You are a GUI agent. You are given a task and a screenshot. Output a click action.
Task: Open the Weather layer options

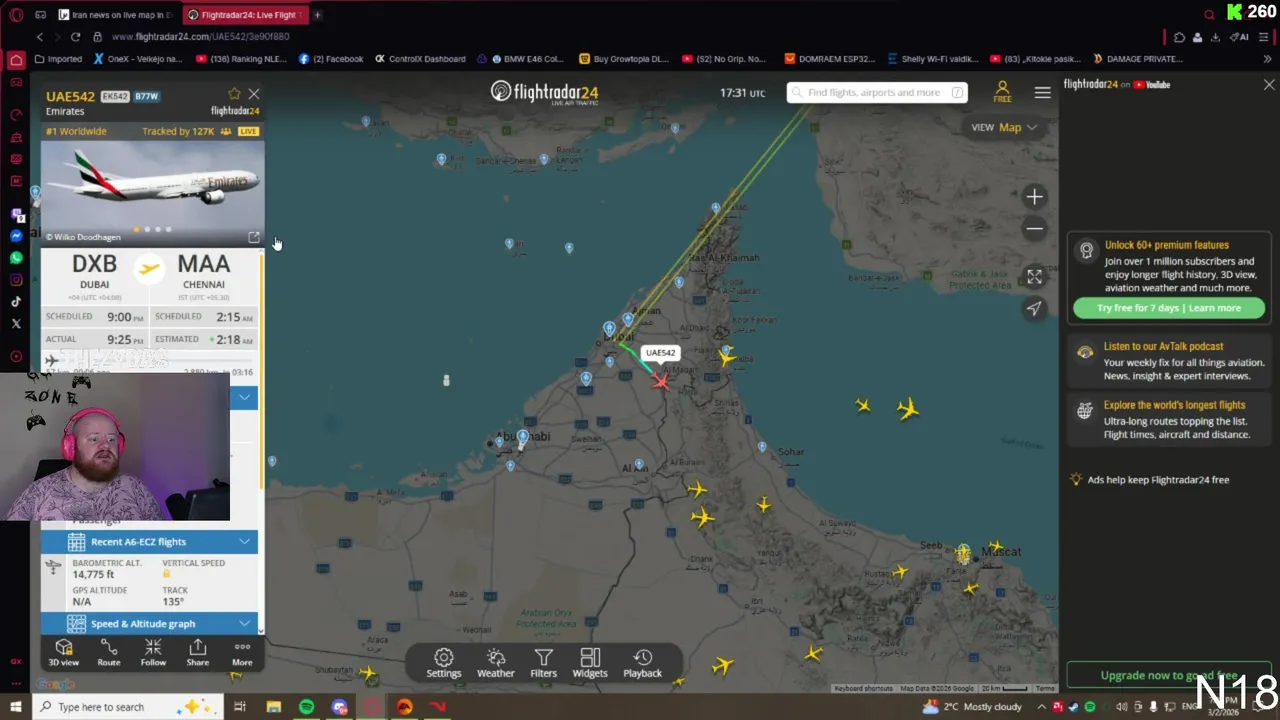(x=495, y=663)
